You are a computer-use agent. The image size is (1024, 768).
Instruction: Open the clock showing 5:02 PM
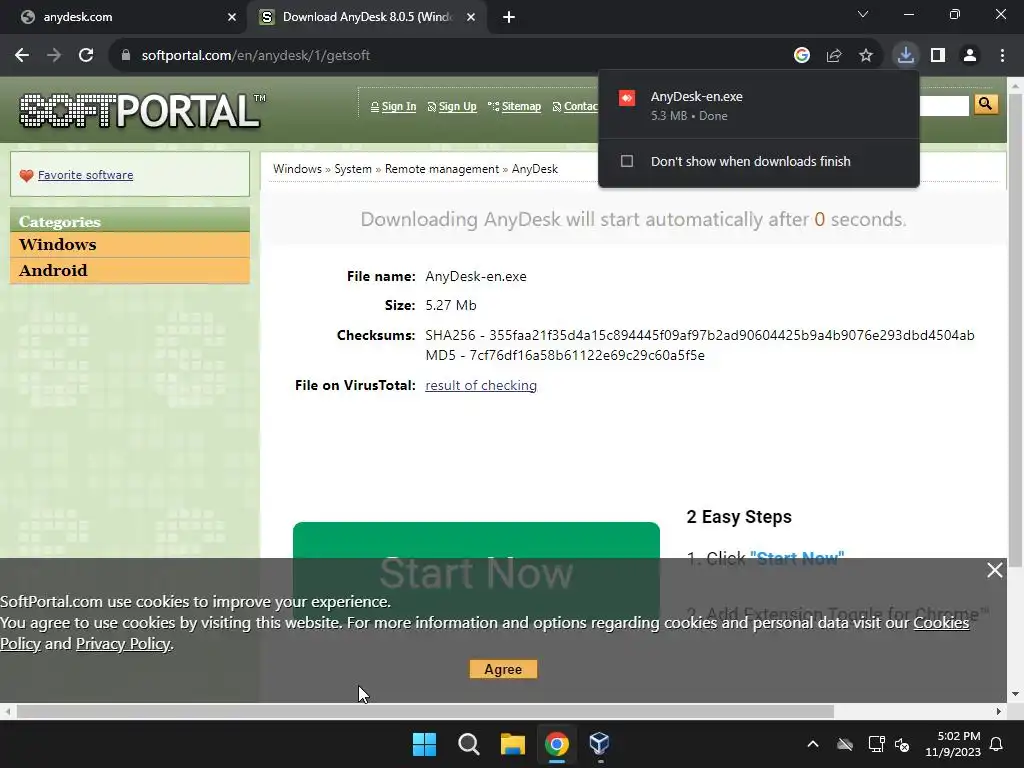pyautogui.click(x=953, y=744)
